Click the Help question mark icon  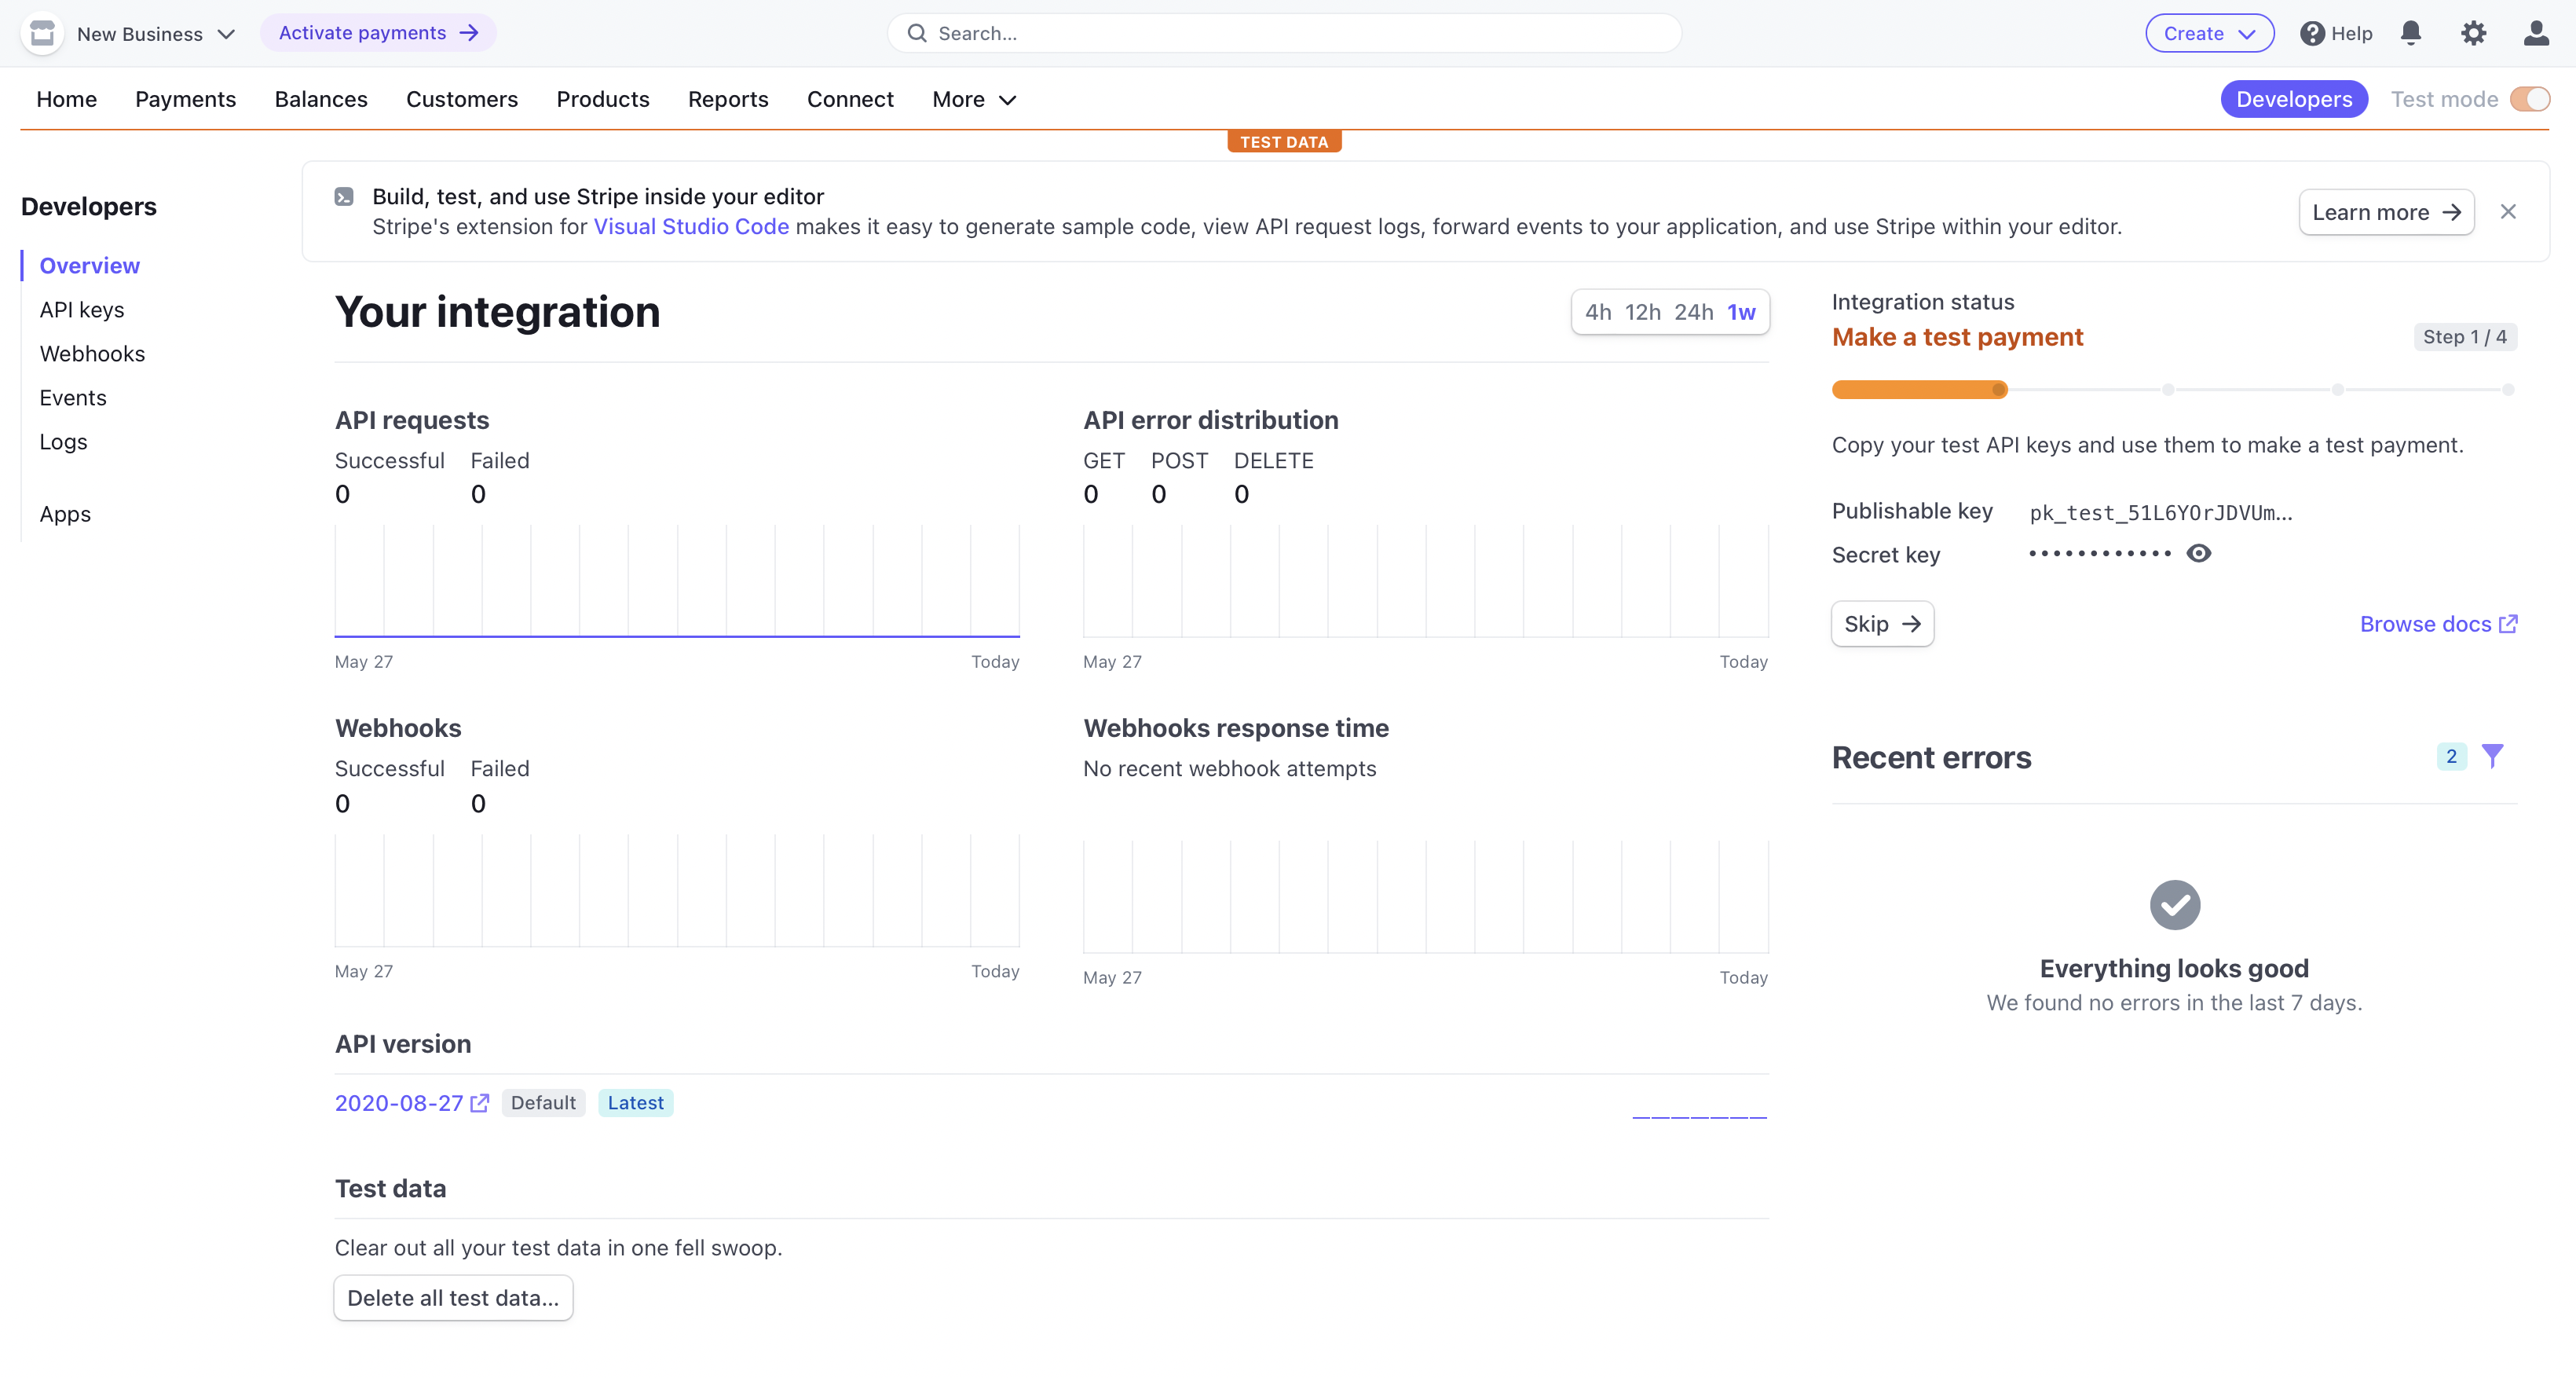[x=2312, y=33]
